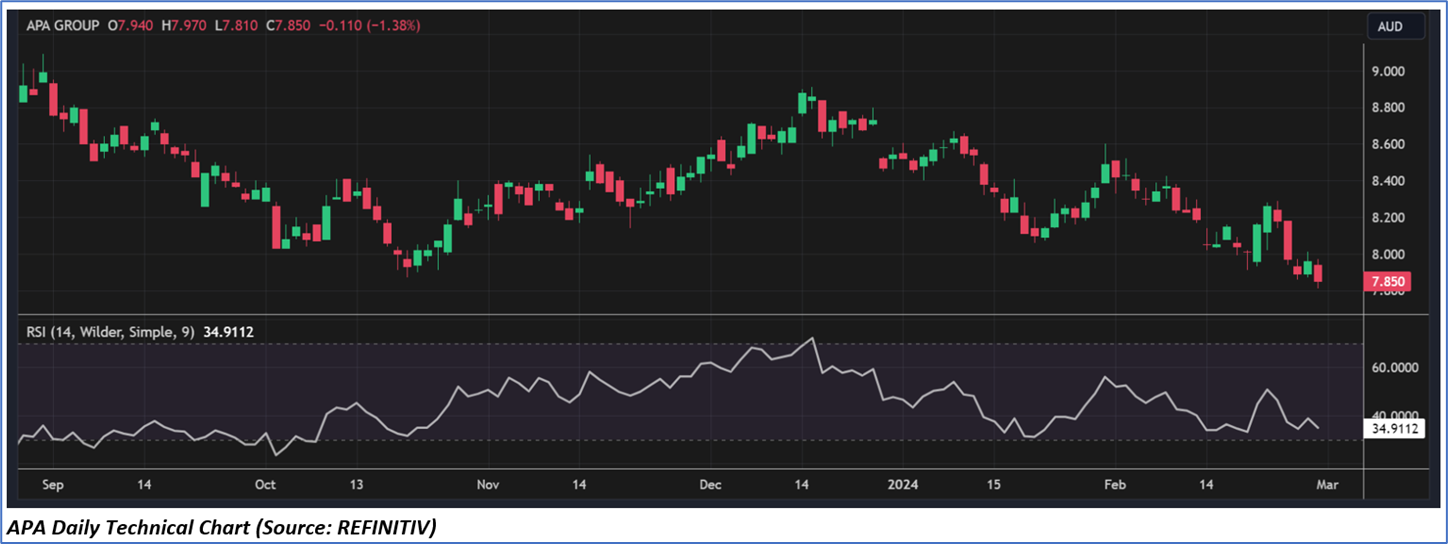Click the change −0.110 (−1.38%) text
This screenshot has height=544, width=1448.
371,26
